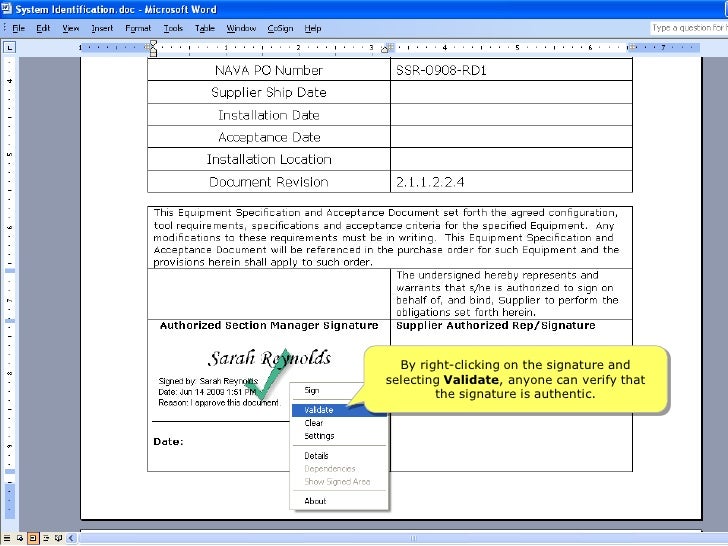Viewport: 728px width, 546px height.
Task: Open the Insert menu
Action: pyautogui.click(x=102, y=28)
